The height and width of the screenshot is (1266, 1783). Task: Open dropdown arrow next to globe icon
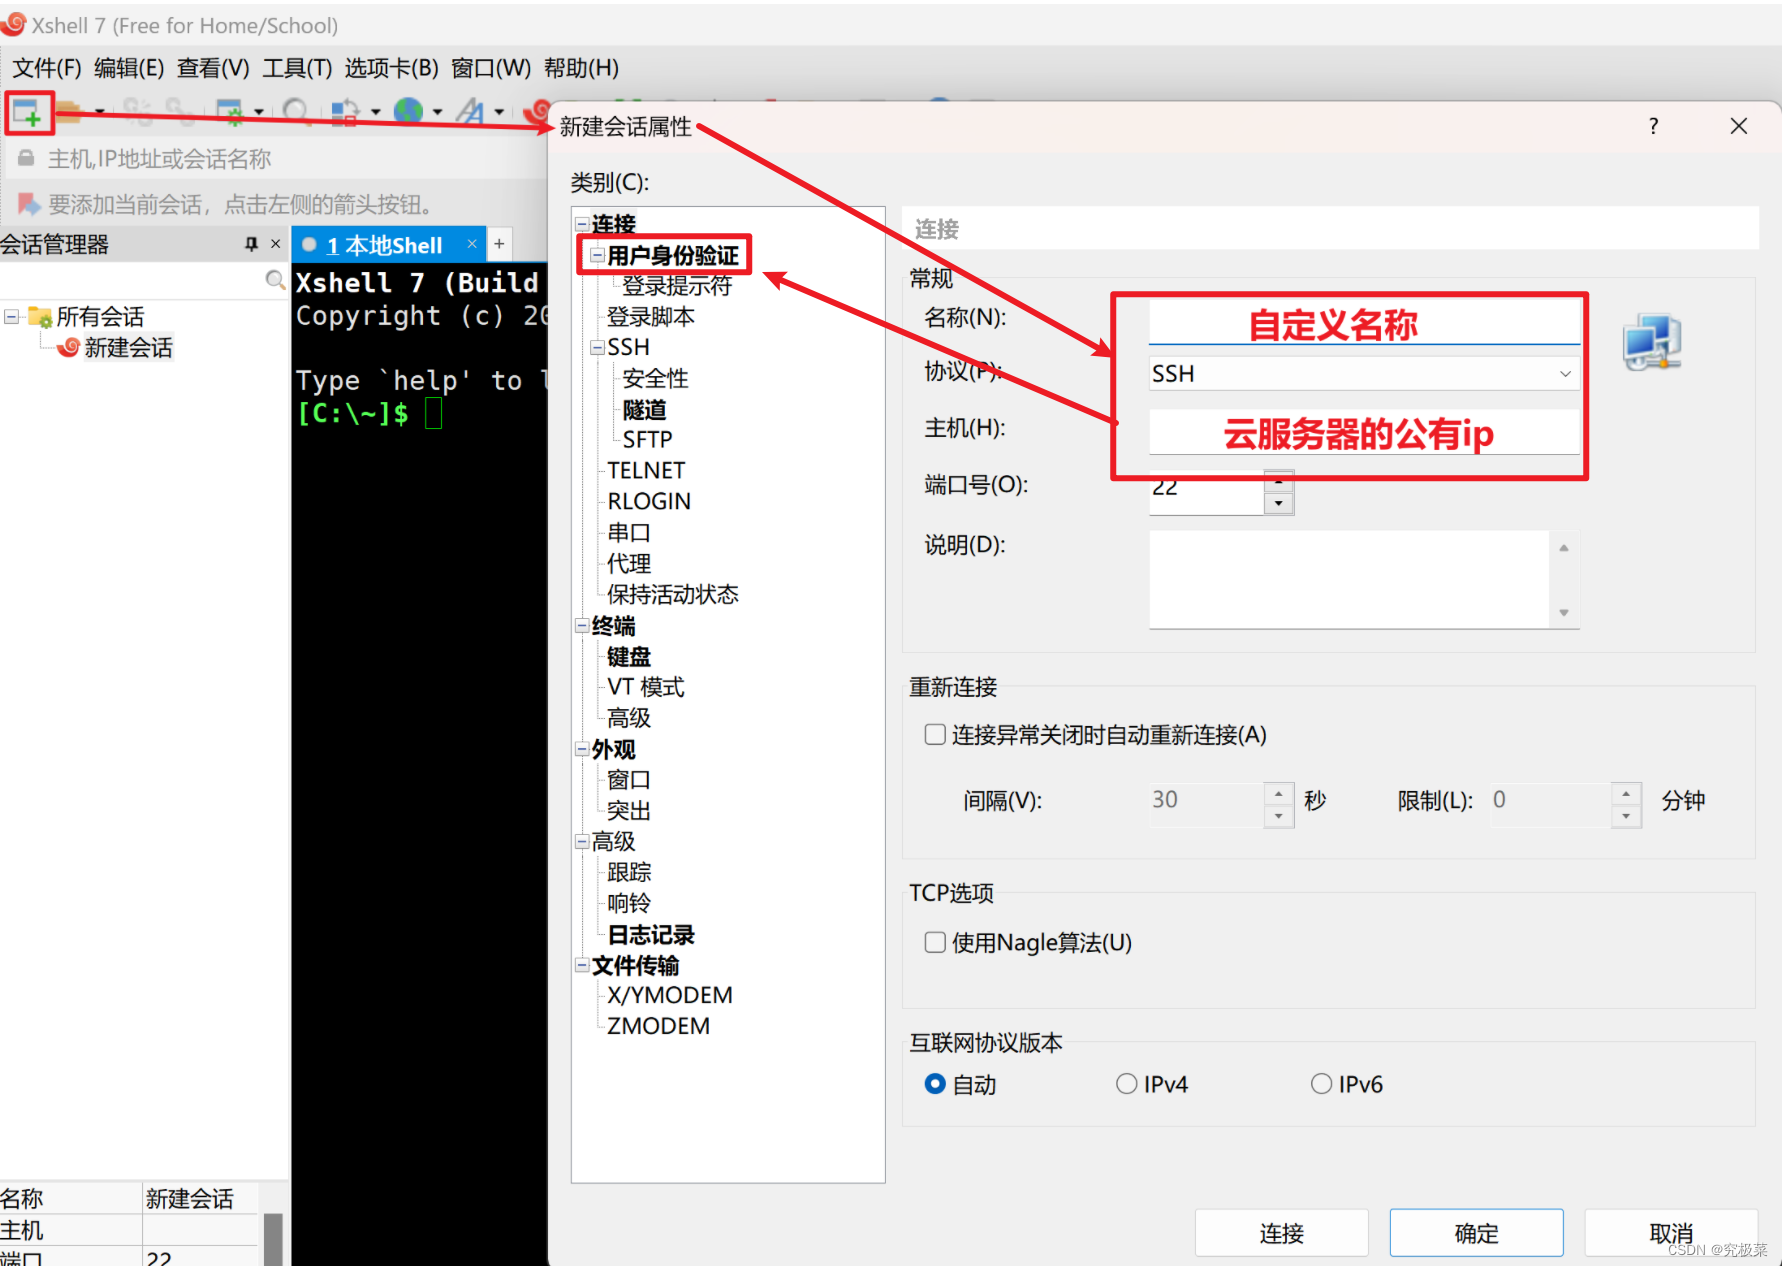pyautogui.click(x=438, y=112)
